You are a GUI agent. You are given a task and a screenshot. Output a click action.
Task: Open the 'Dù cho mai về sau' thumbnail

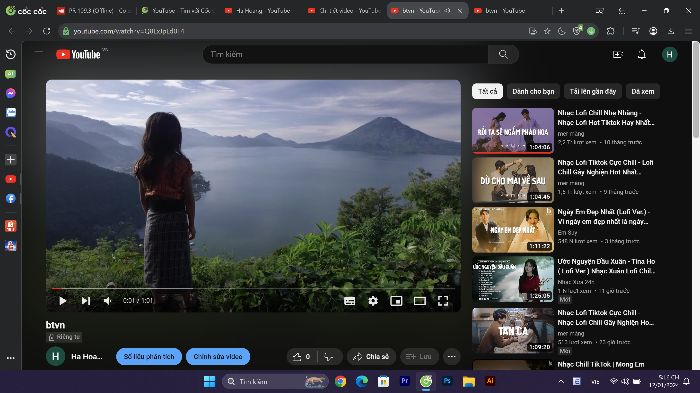(513, 180)
